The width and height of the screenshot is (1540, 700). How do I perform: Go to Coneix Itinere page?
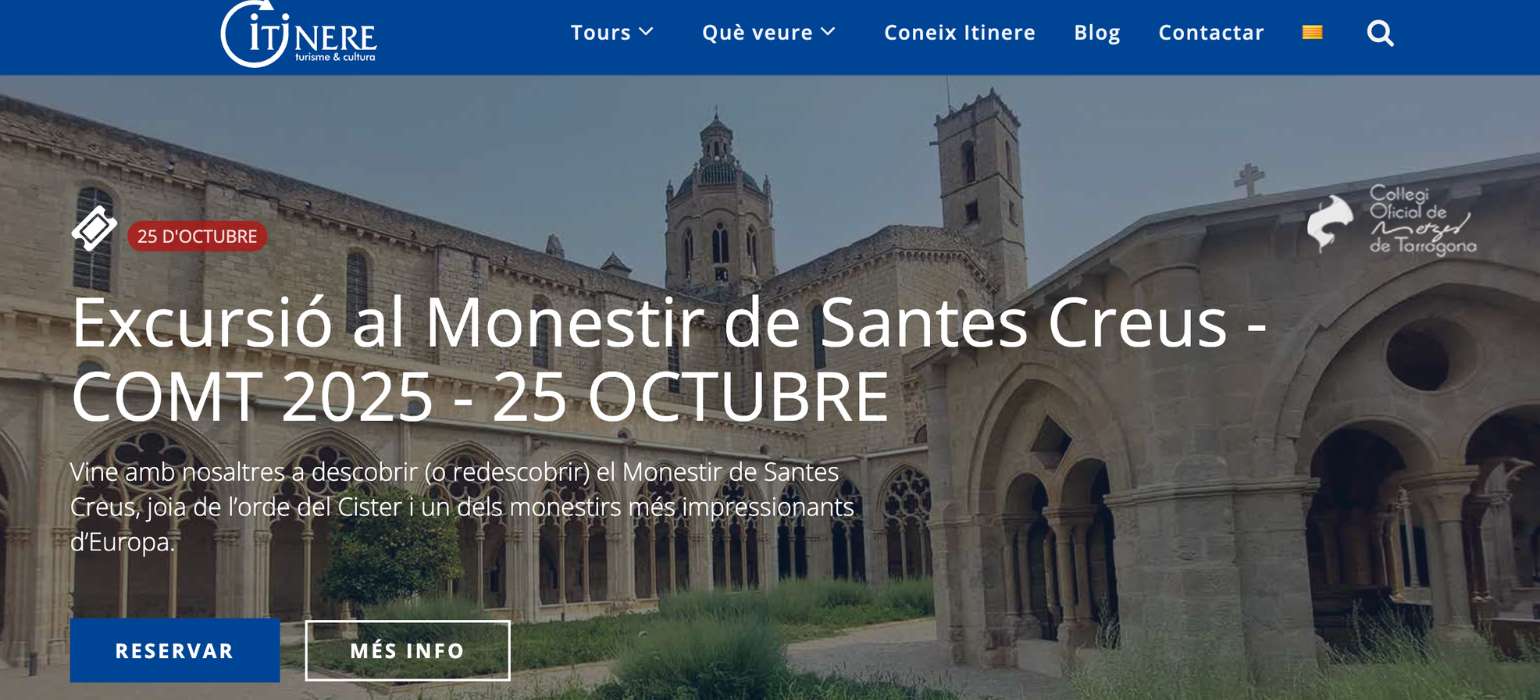point(959,32)
